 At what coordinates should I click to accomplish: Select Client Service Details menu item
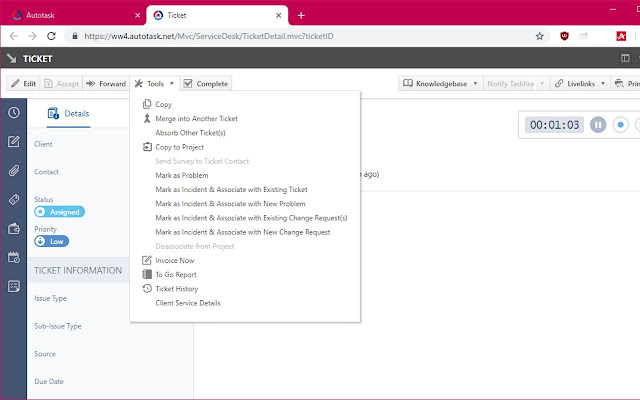point(188,303)
